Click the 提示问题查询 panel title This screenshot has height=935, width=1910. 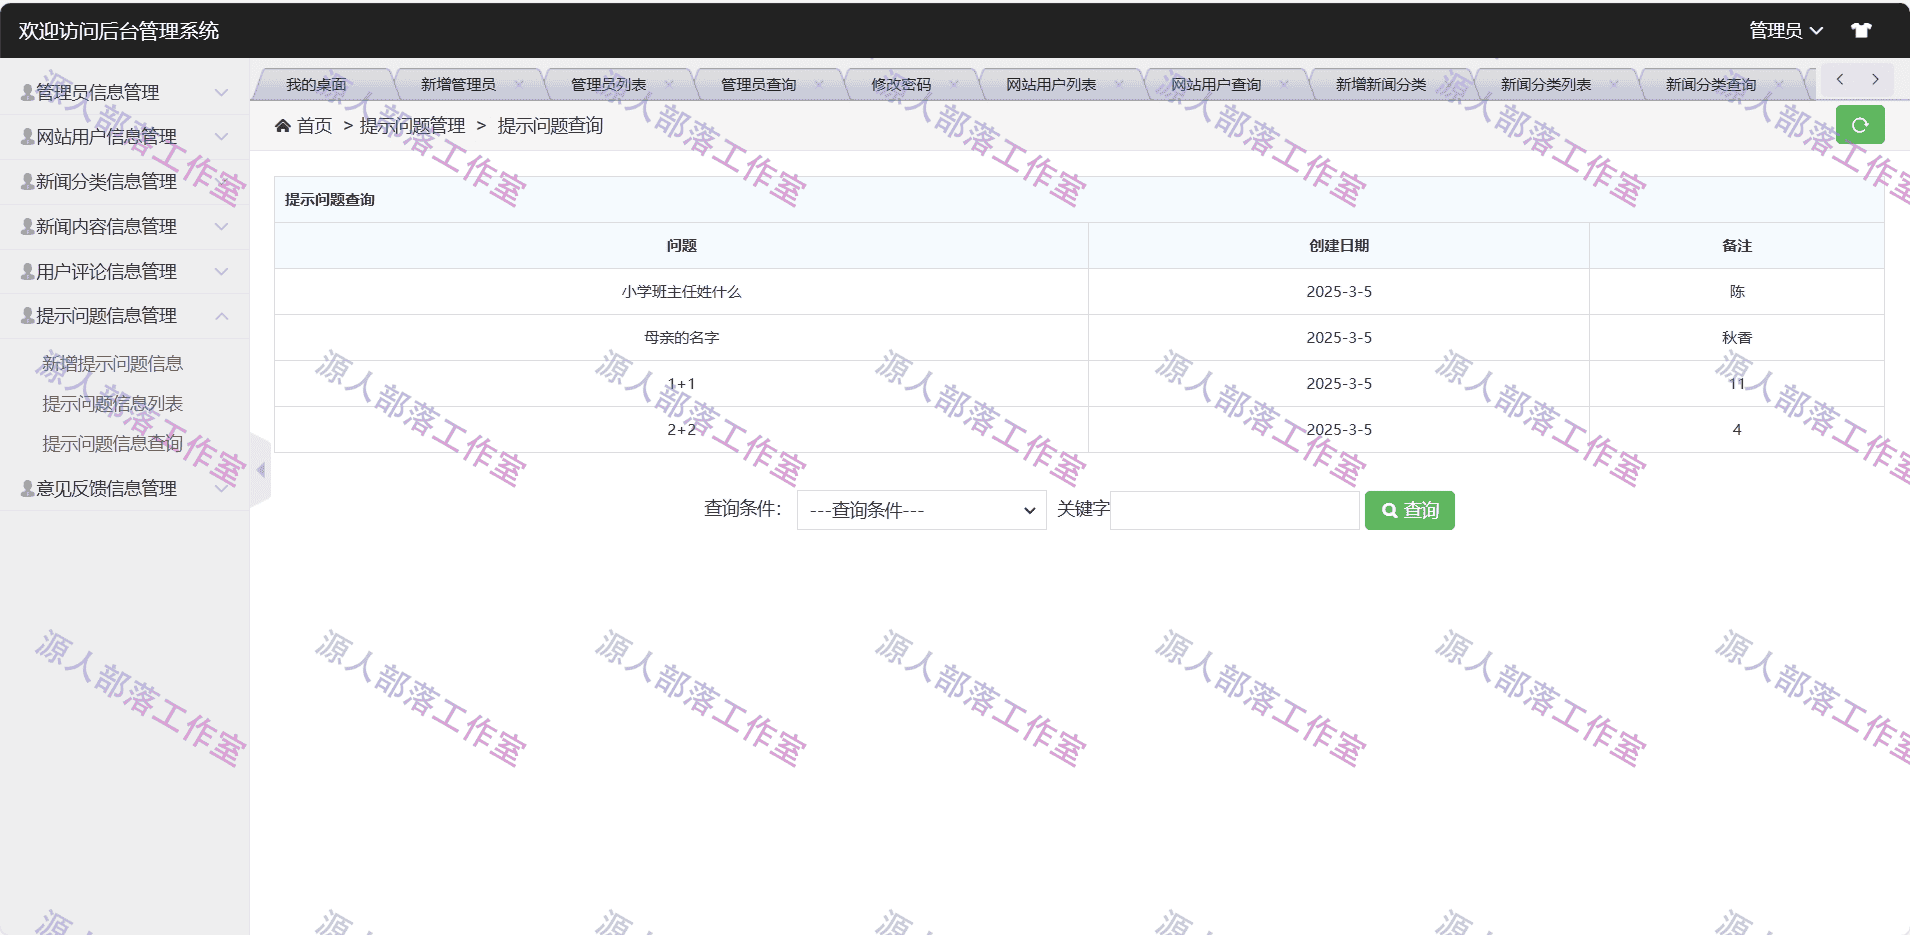330,199
